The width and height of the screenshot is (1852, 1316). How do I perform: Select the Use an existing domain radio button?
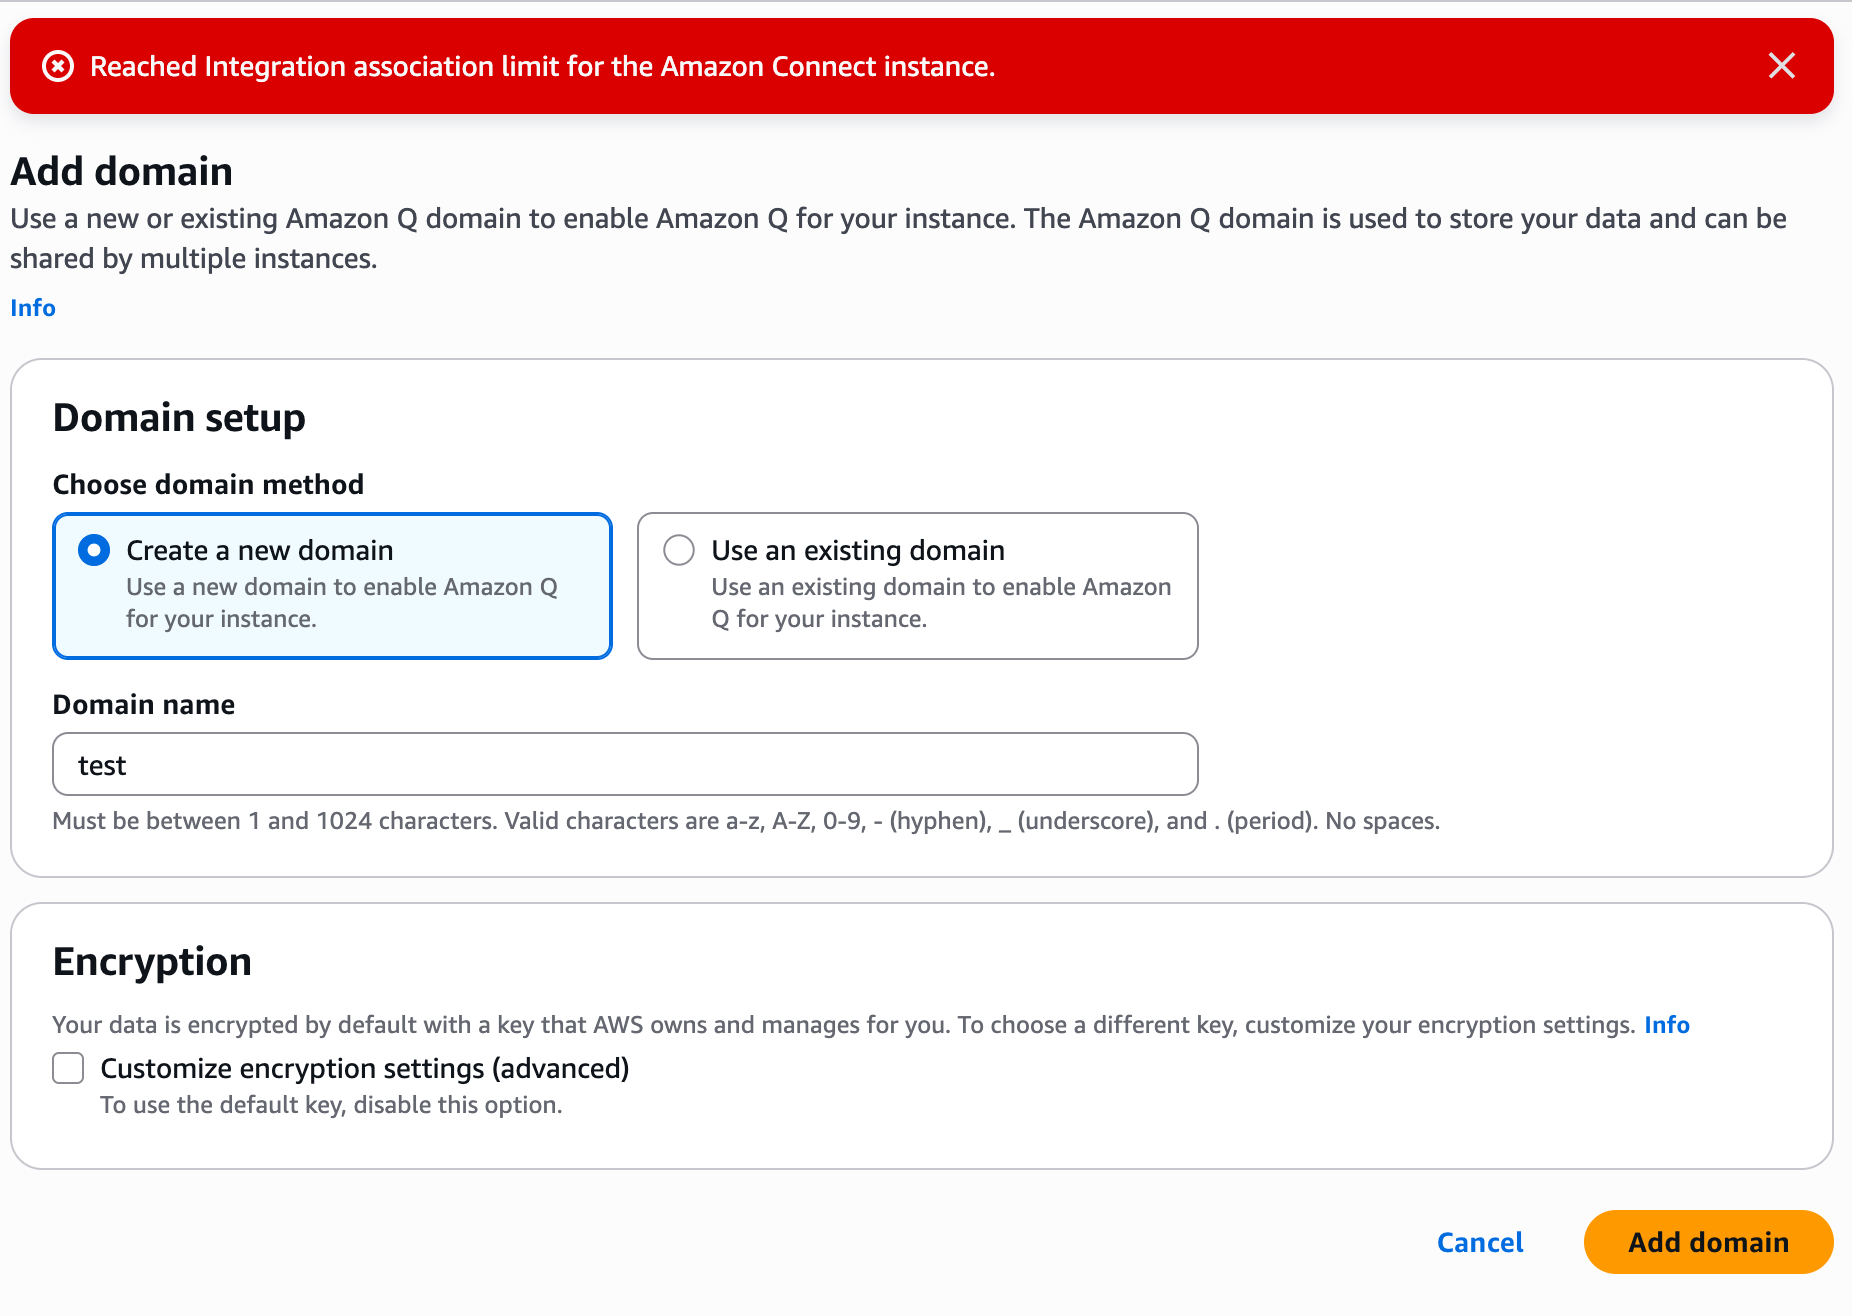point(679,550)
